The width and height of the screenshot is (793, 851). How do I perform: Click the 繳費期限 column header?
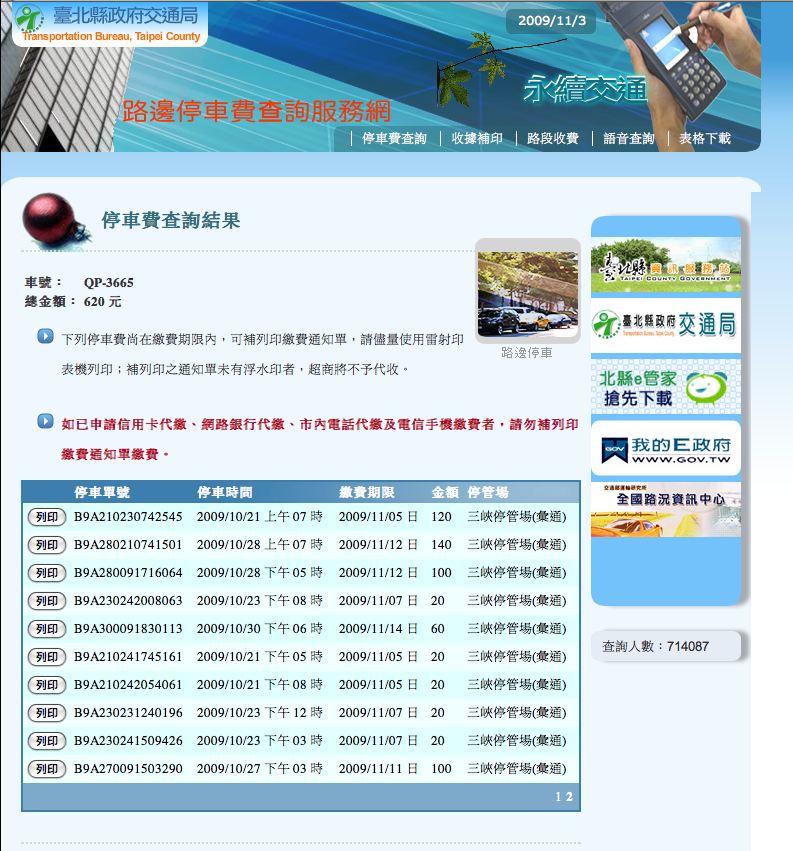click(367, 492)
